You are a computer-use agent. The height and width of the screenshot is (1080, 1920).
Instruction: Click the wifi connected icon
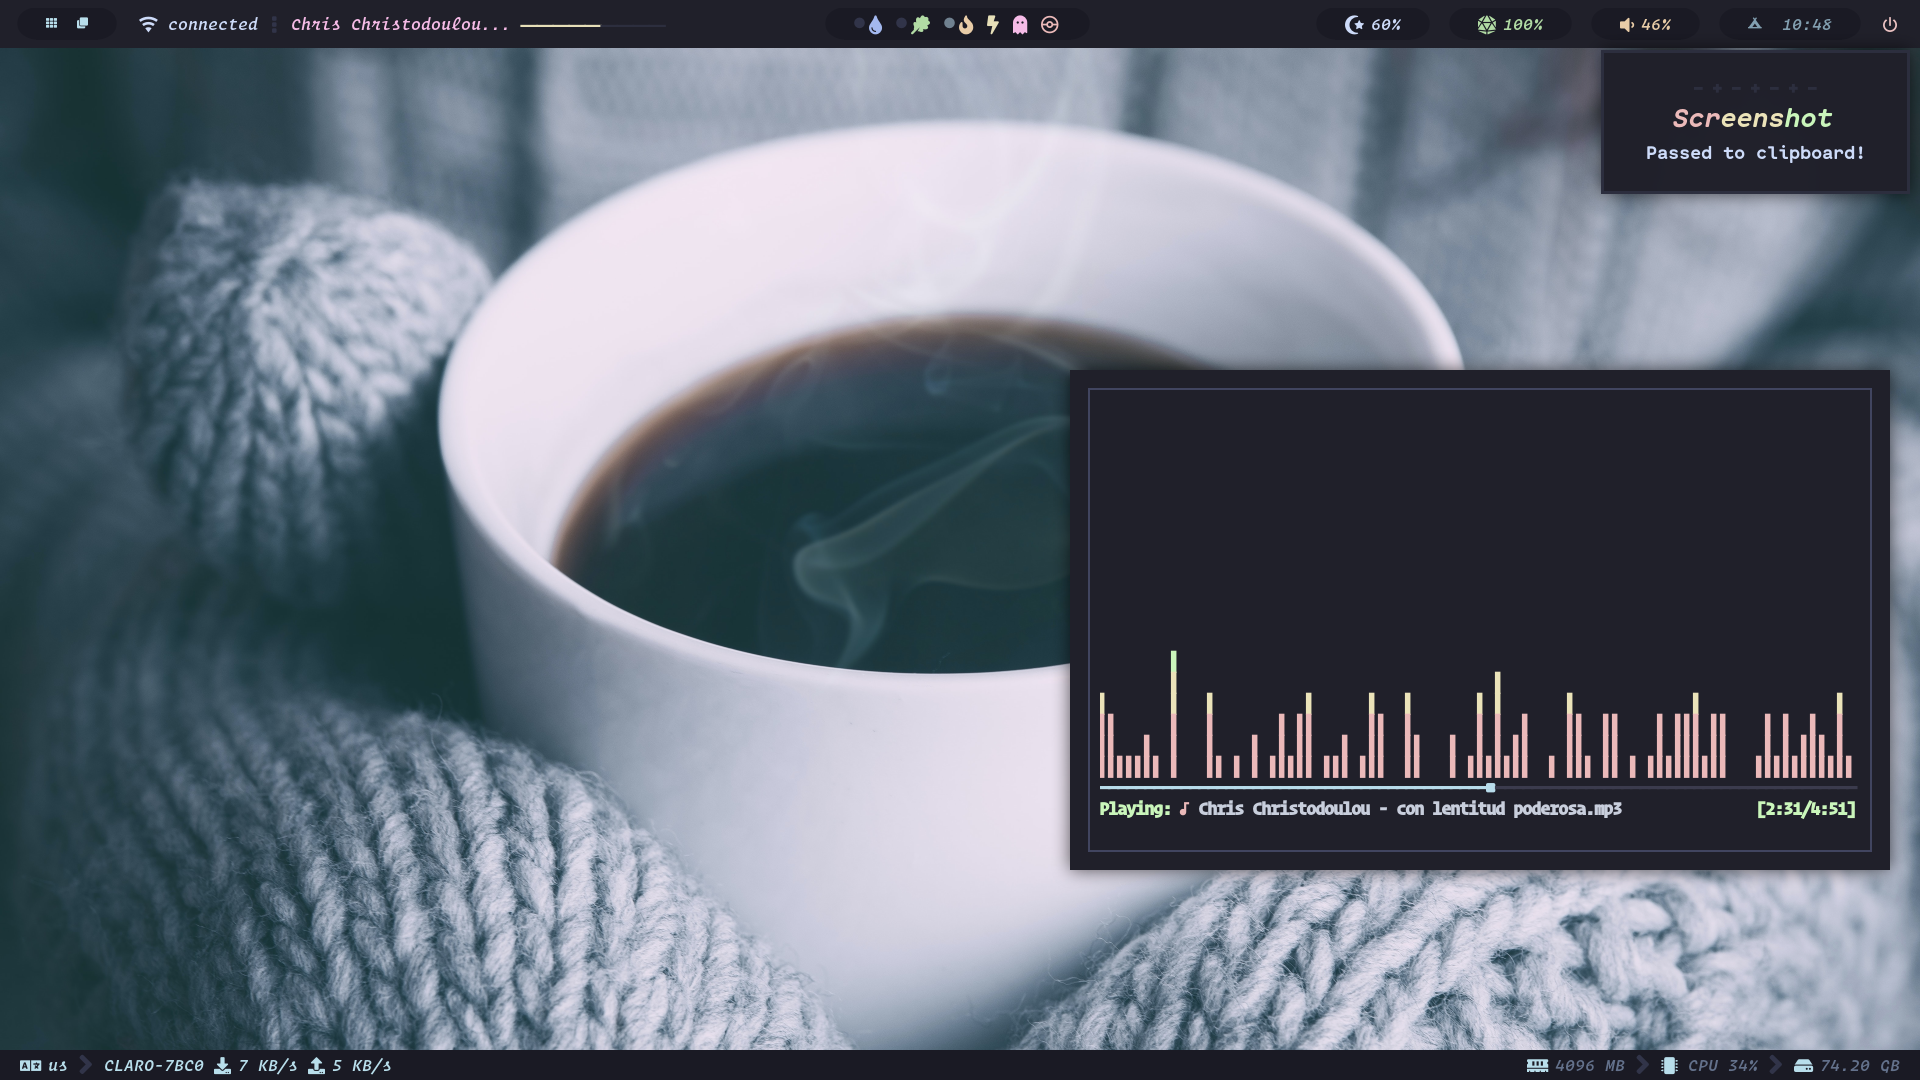[148, 24]
